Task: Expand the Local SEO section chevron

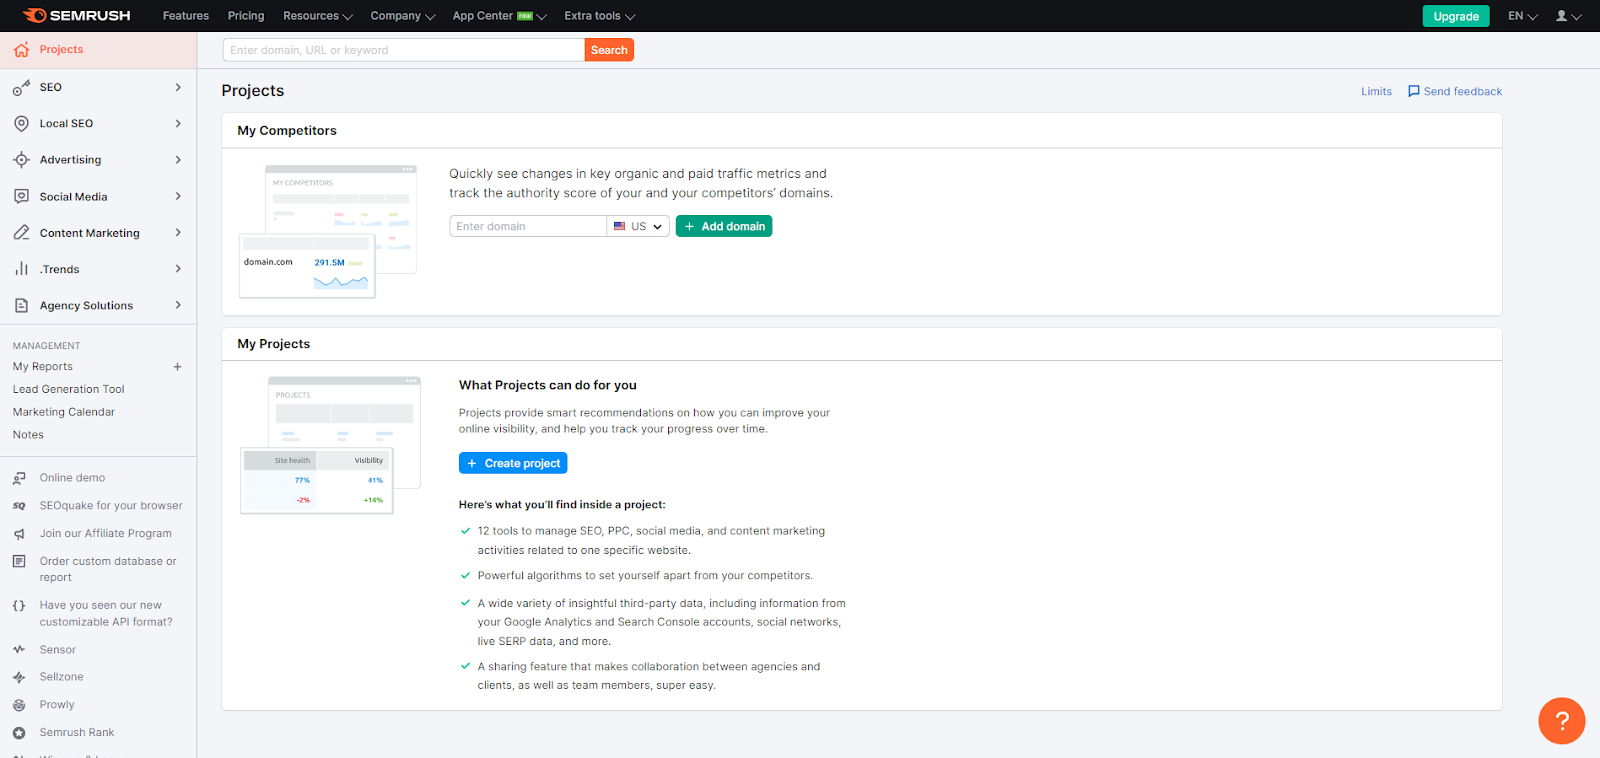Action: pyautogui.click(x=178, y=124)
